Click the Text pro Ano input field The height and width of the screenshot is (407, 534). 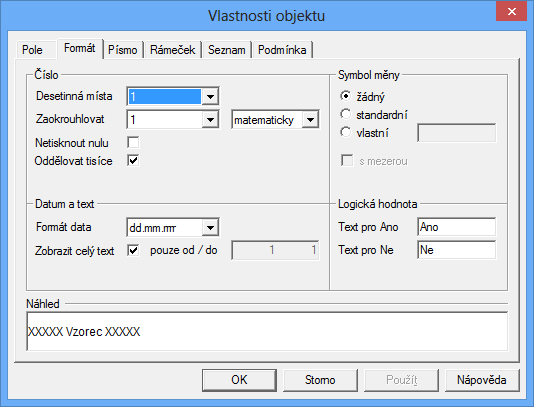pos(456,227)
